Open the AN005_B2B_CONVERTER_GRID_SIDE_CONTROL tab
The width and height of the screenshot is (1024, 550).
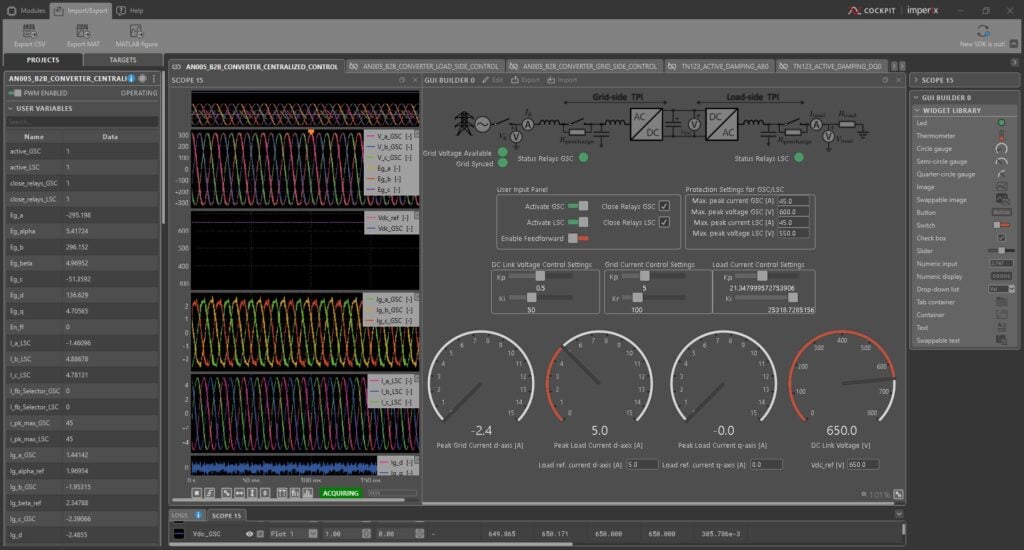point(588,66)
